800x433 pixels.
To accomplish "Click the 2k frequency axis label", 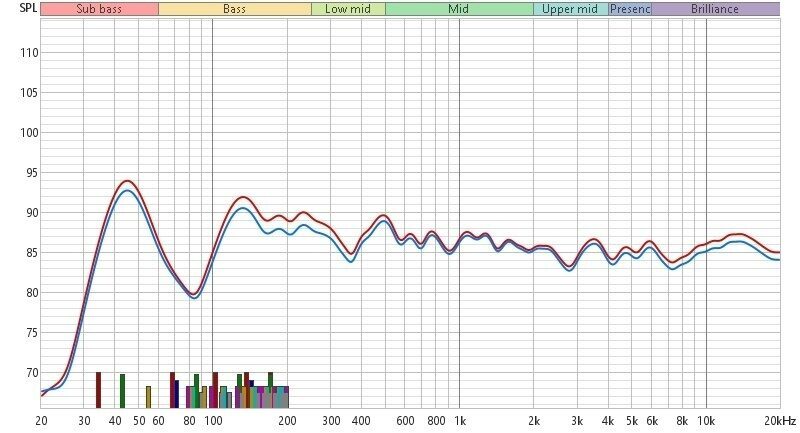I will tap(534, 421).
